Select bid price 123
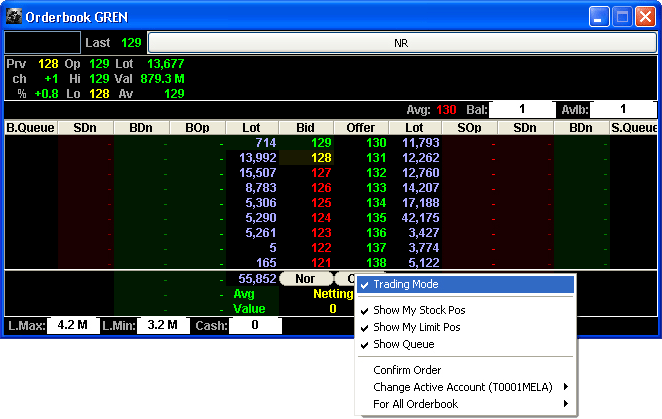 pos(321,233)
